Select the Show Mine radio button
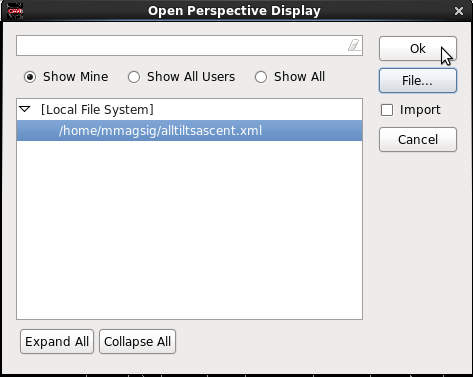The height and width of the screenshot is (377, 473). click(30, 77)
